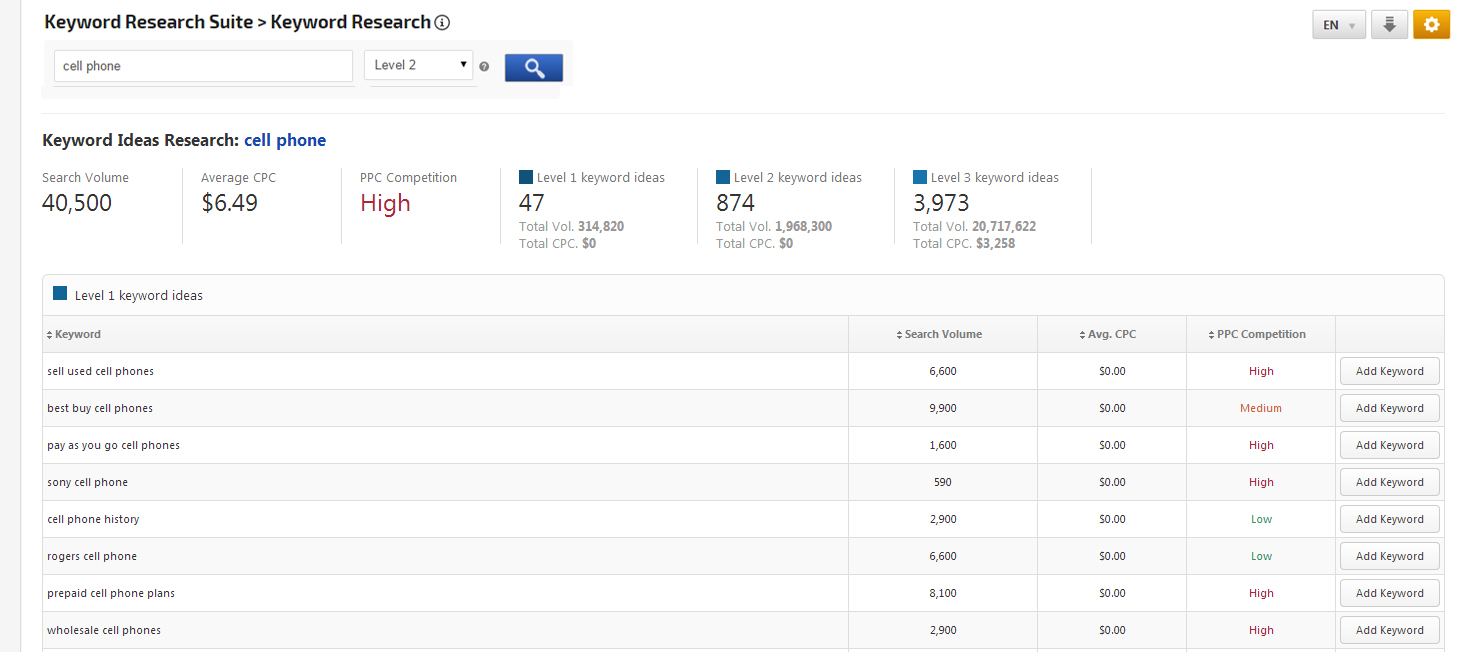
Task: Add keyword for wholesale cell phones
Action: (x=1389, y=630)
